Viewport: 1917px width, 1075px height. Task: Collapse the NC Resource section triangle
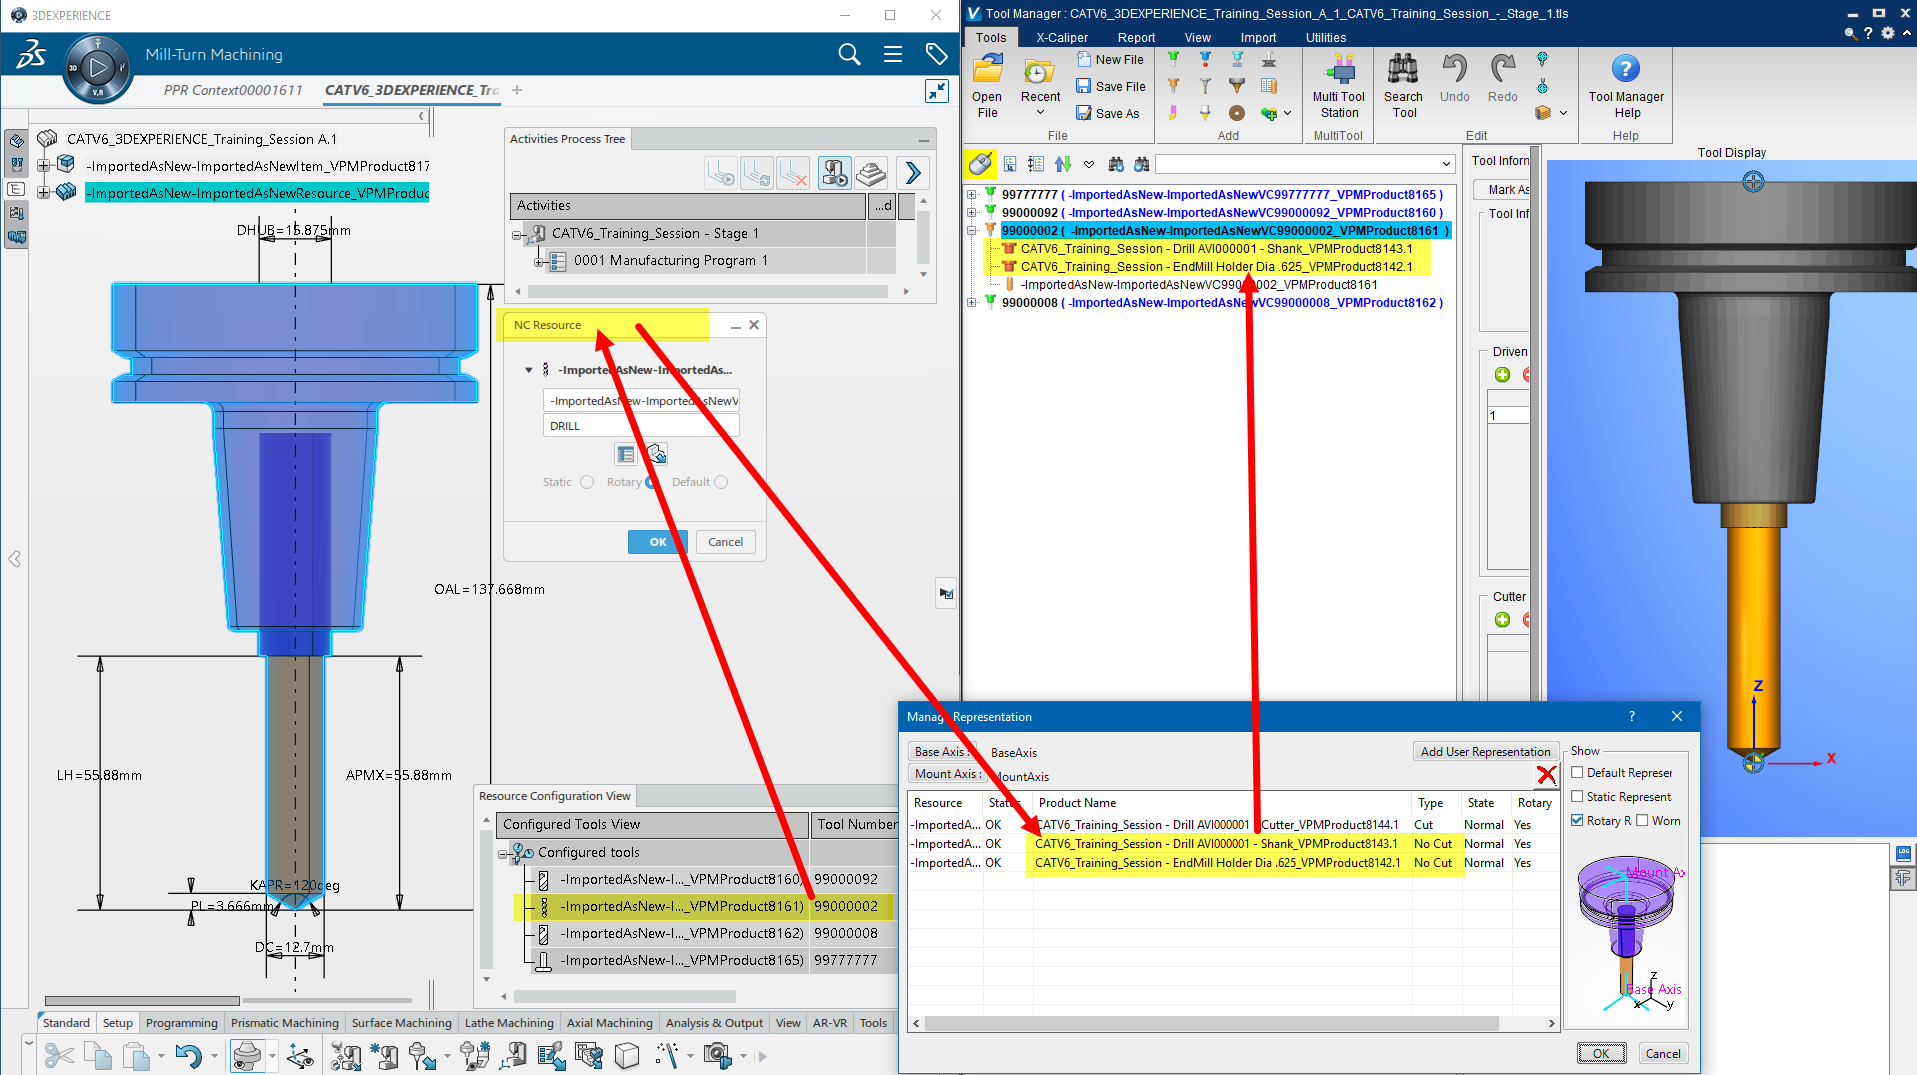click(529, 370)
